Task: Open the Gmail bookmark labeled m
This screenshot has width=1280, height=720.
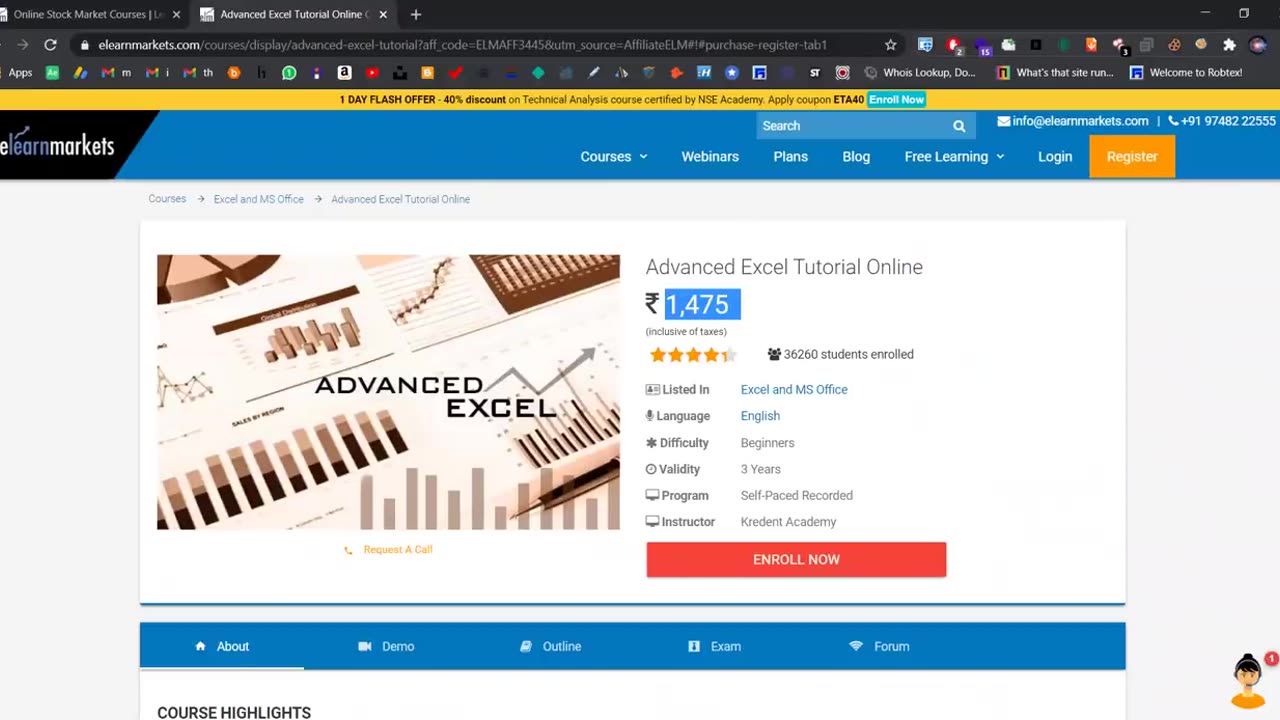Action: pyautogui.click(x=116, y=73)
